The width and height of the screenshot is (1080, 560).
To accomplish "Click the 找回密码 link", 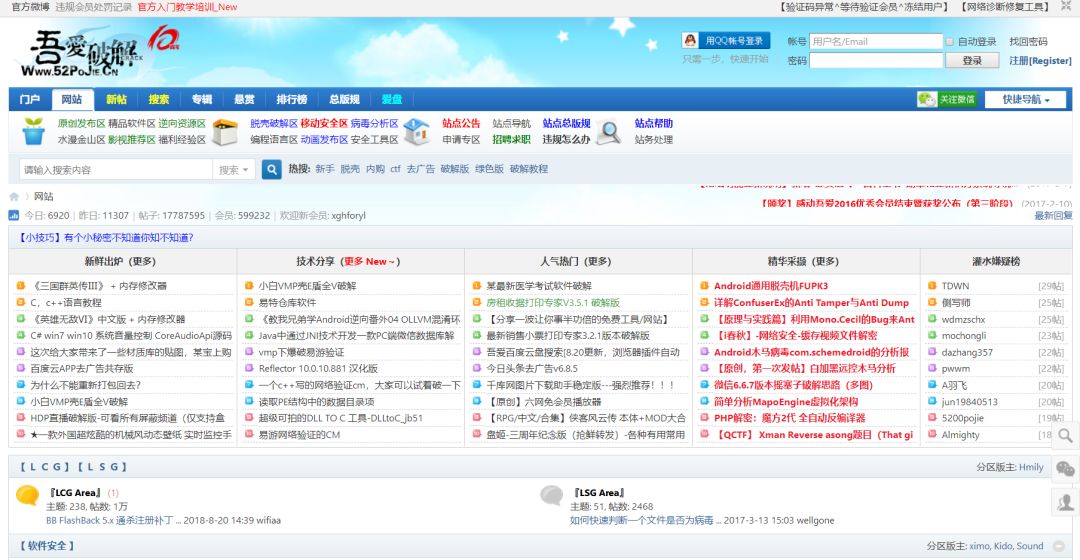I will tap(1028, 41).
